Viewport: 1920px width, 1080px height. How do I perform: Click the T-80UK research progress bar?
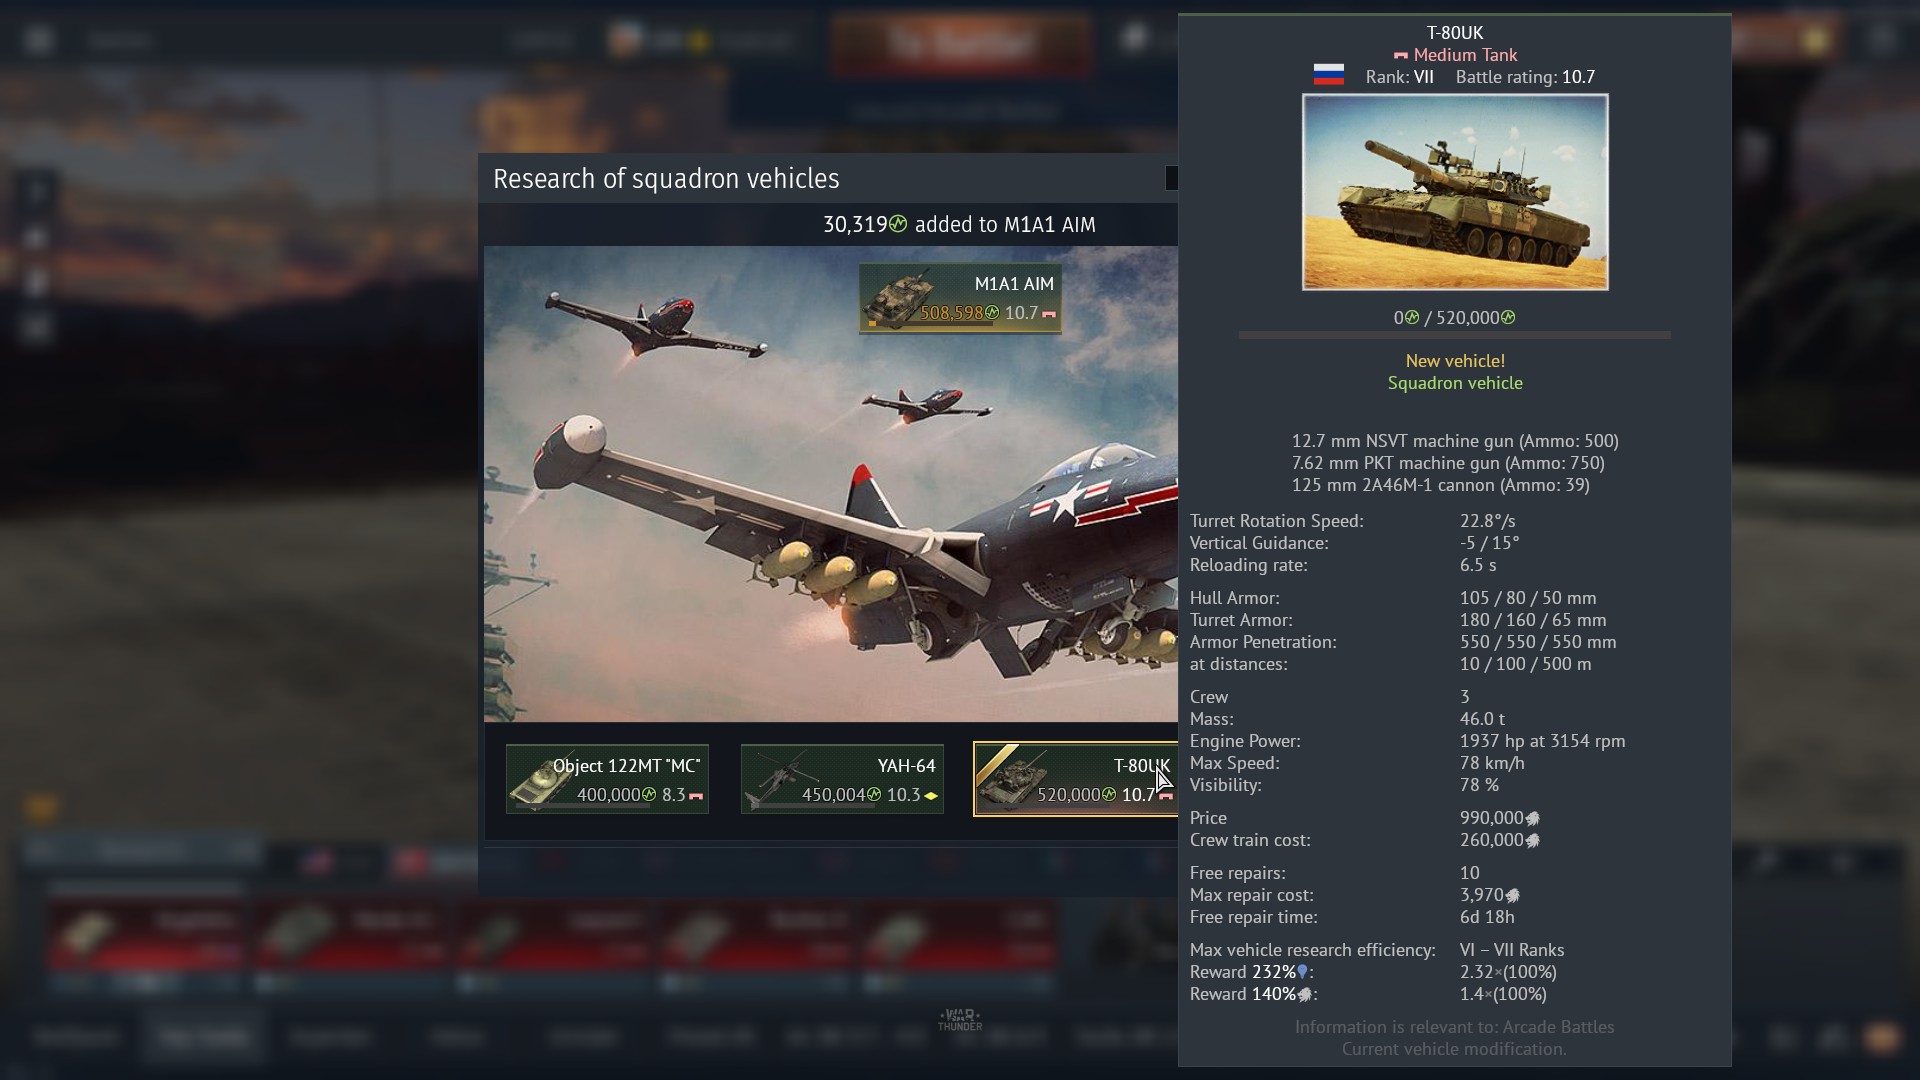point(1455,335)
